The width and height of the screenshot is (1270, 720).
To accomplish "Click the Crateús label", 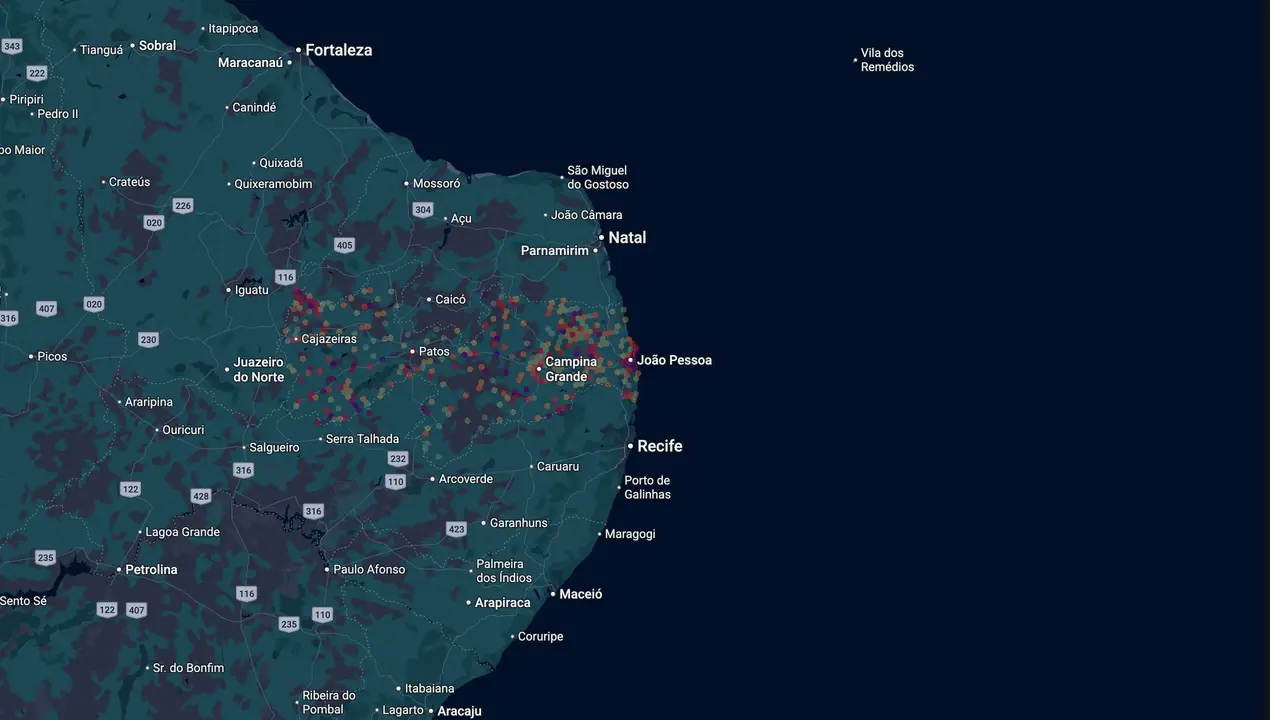I will (129, 182).
